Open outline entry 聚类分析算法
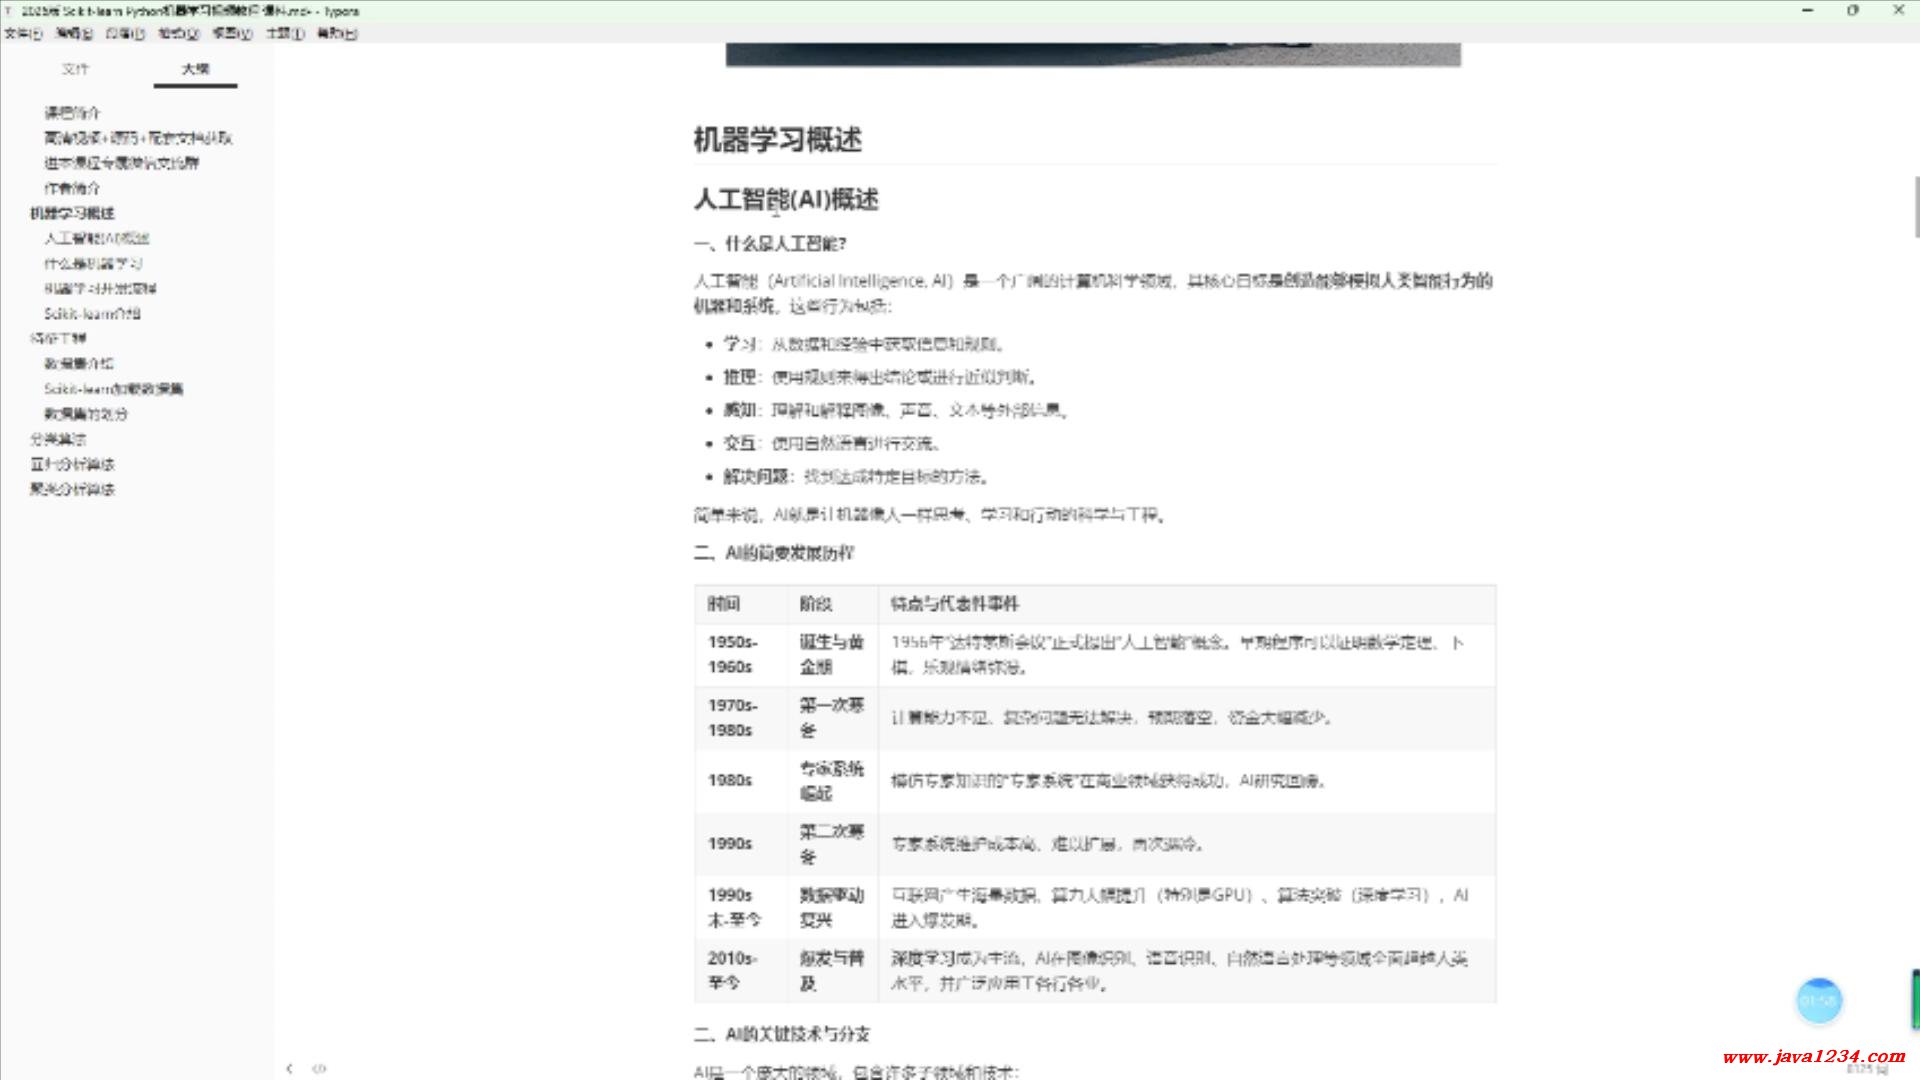This screenshot has width=1920, height=1080. click(72, 489)
